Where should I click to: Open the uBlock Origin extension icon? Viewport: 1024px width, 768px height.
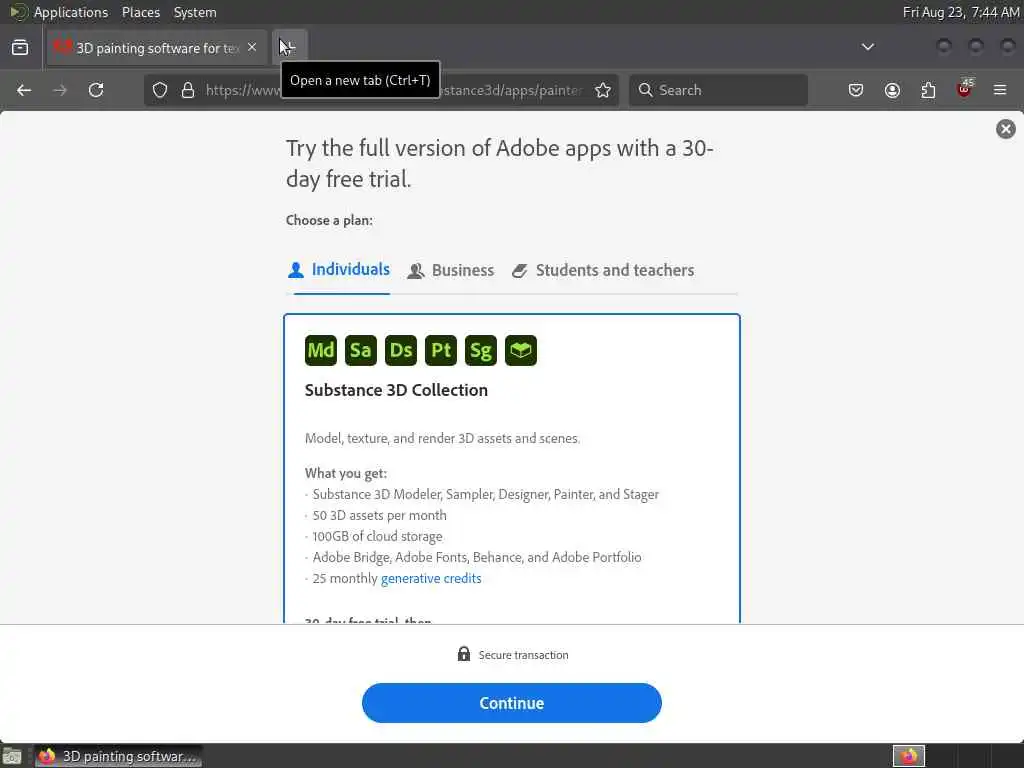coord(965,89)
